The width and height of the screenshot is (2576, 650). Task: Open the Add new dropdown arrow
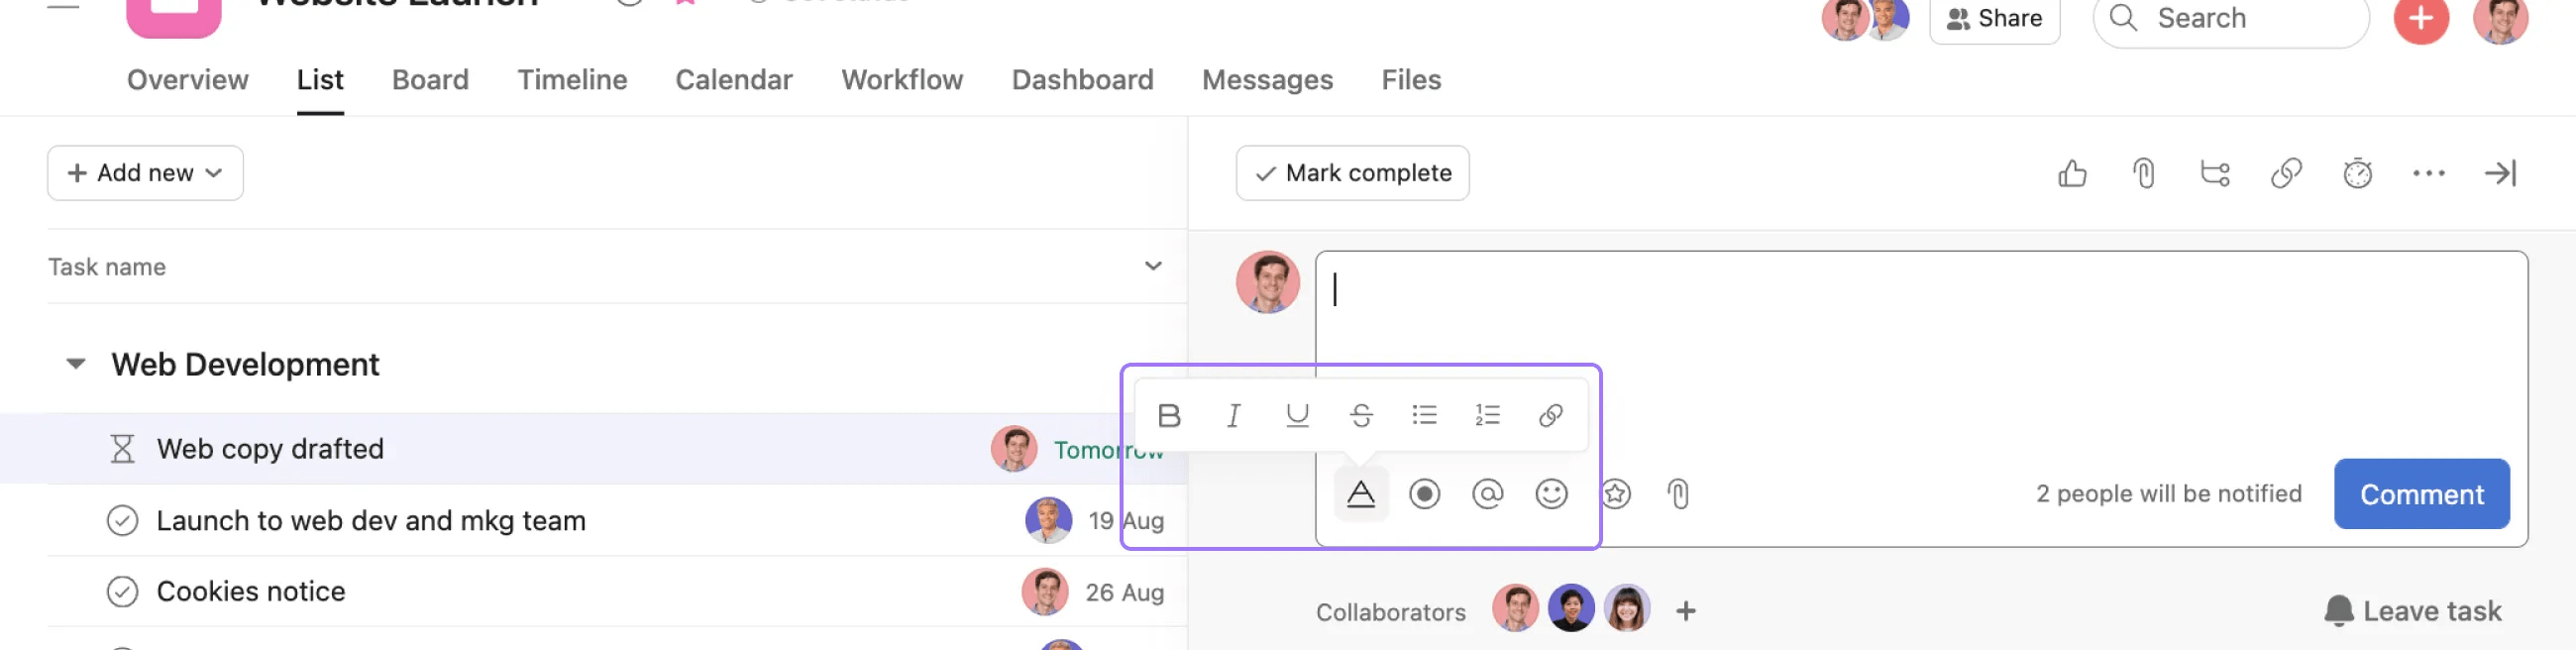tap(213, 172)
